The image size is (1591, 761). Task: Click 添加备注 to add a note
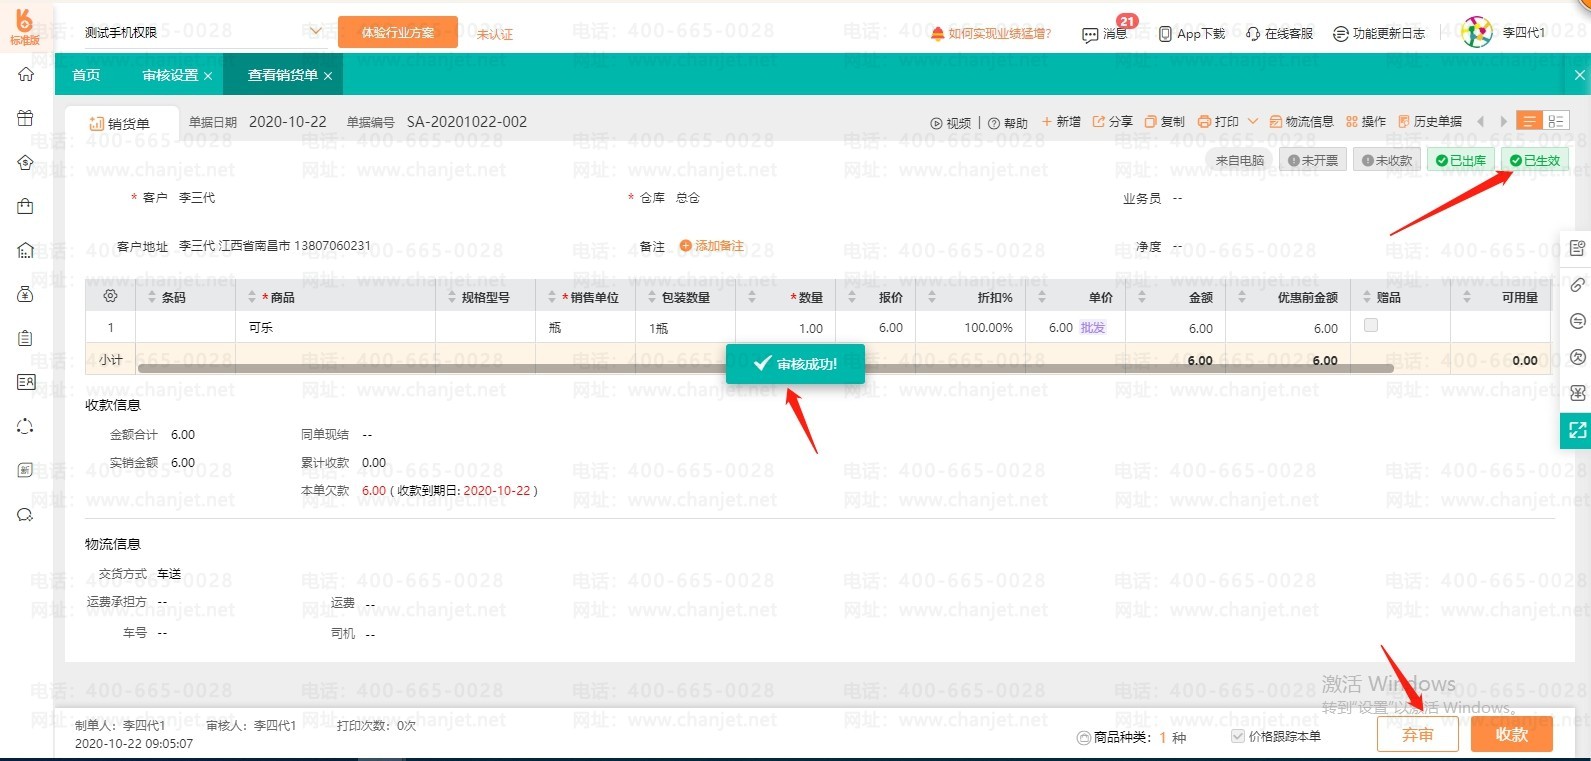click(712, 246)
